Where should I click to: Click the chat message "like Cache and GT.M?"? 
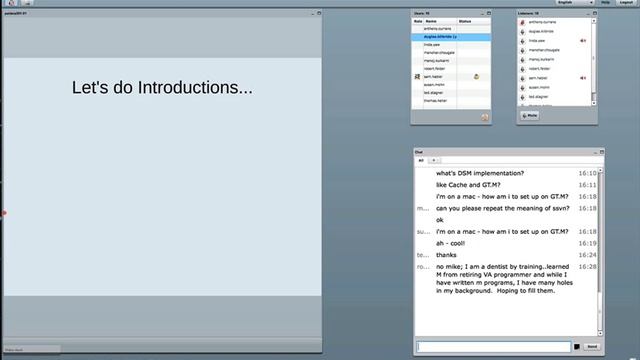468,185
